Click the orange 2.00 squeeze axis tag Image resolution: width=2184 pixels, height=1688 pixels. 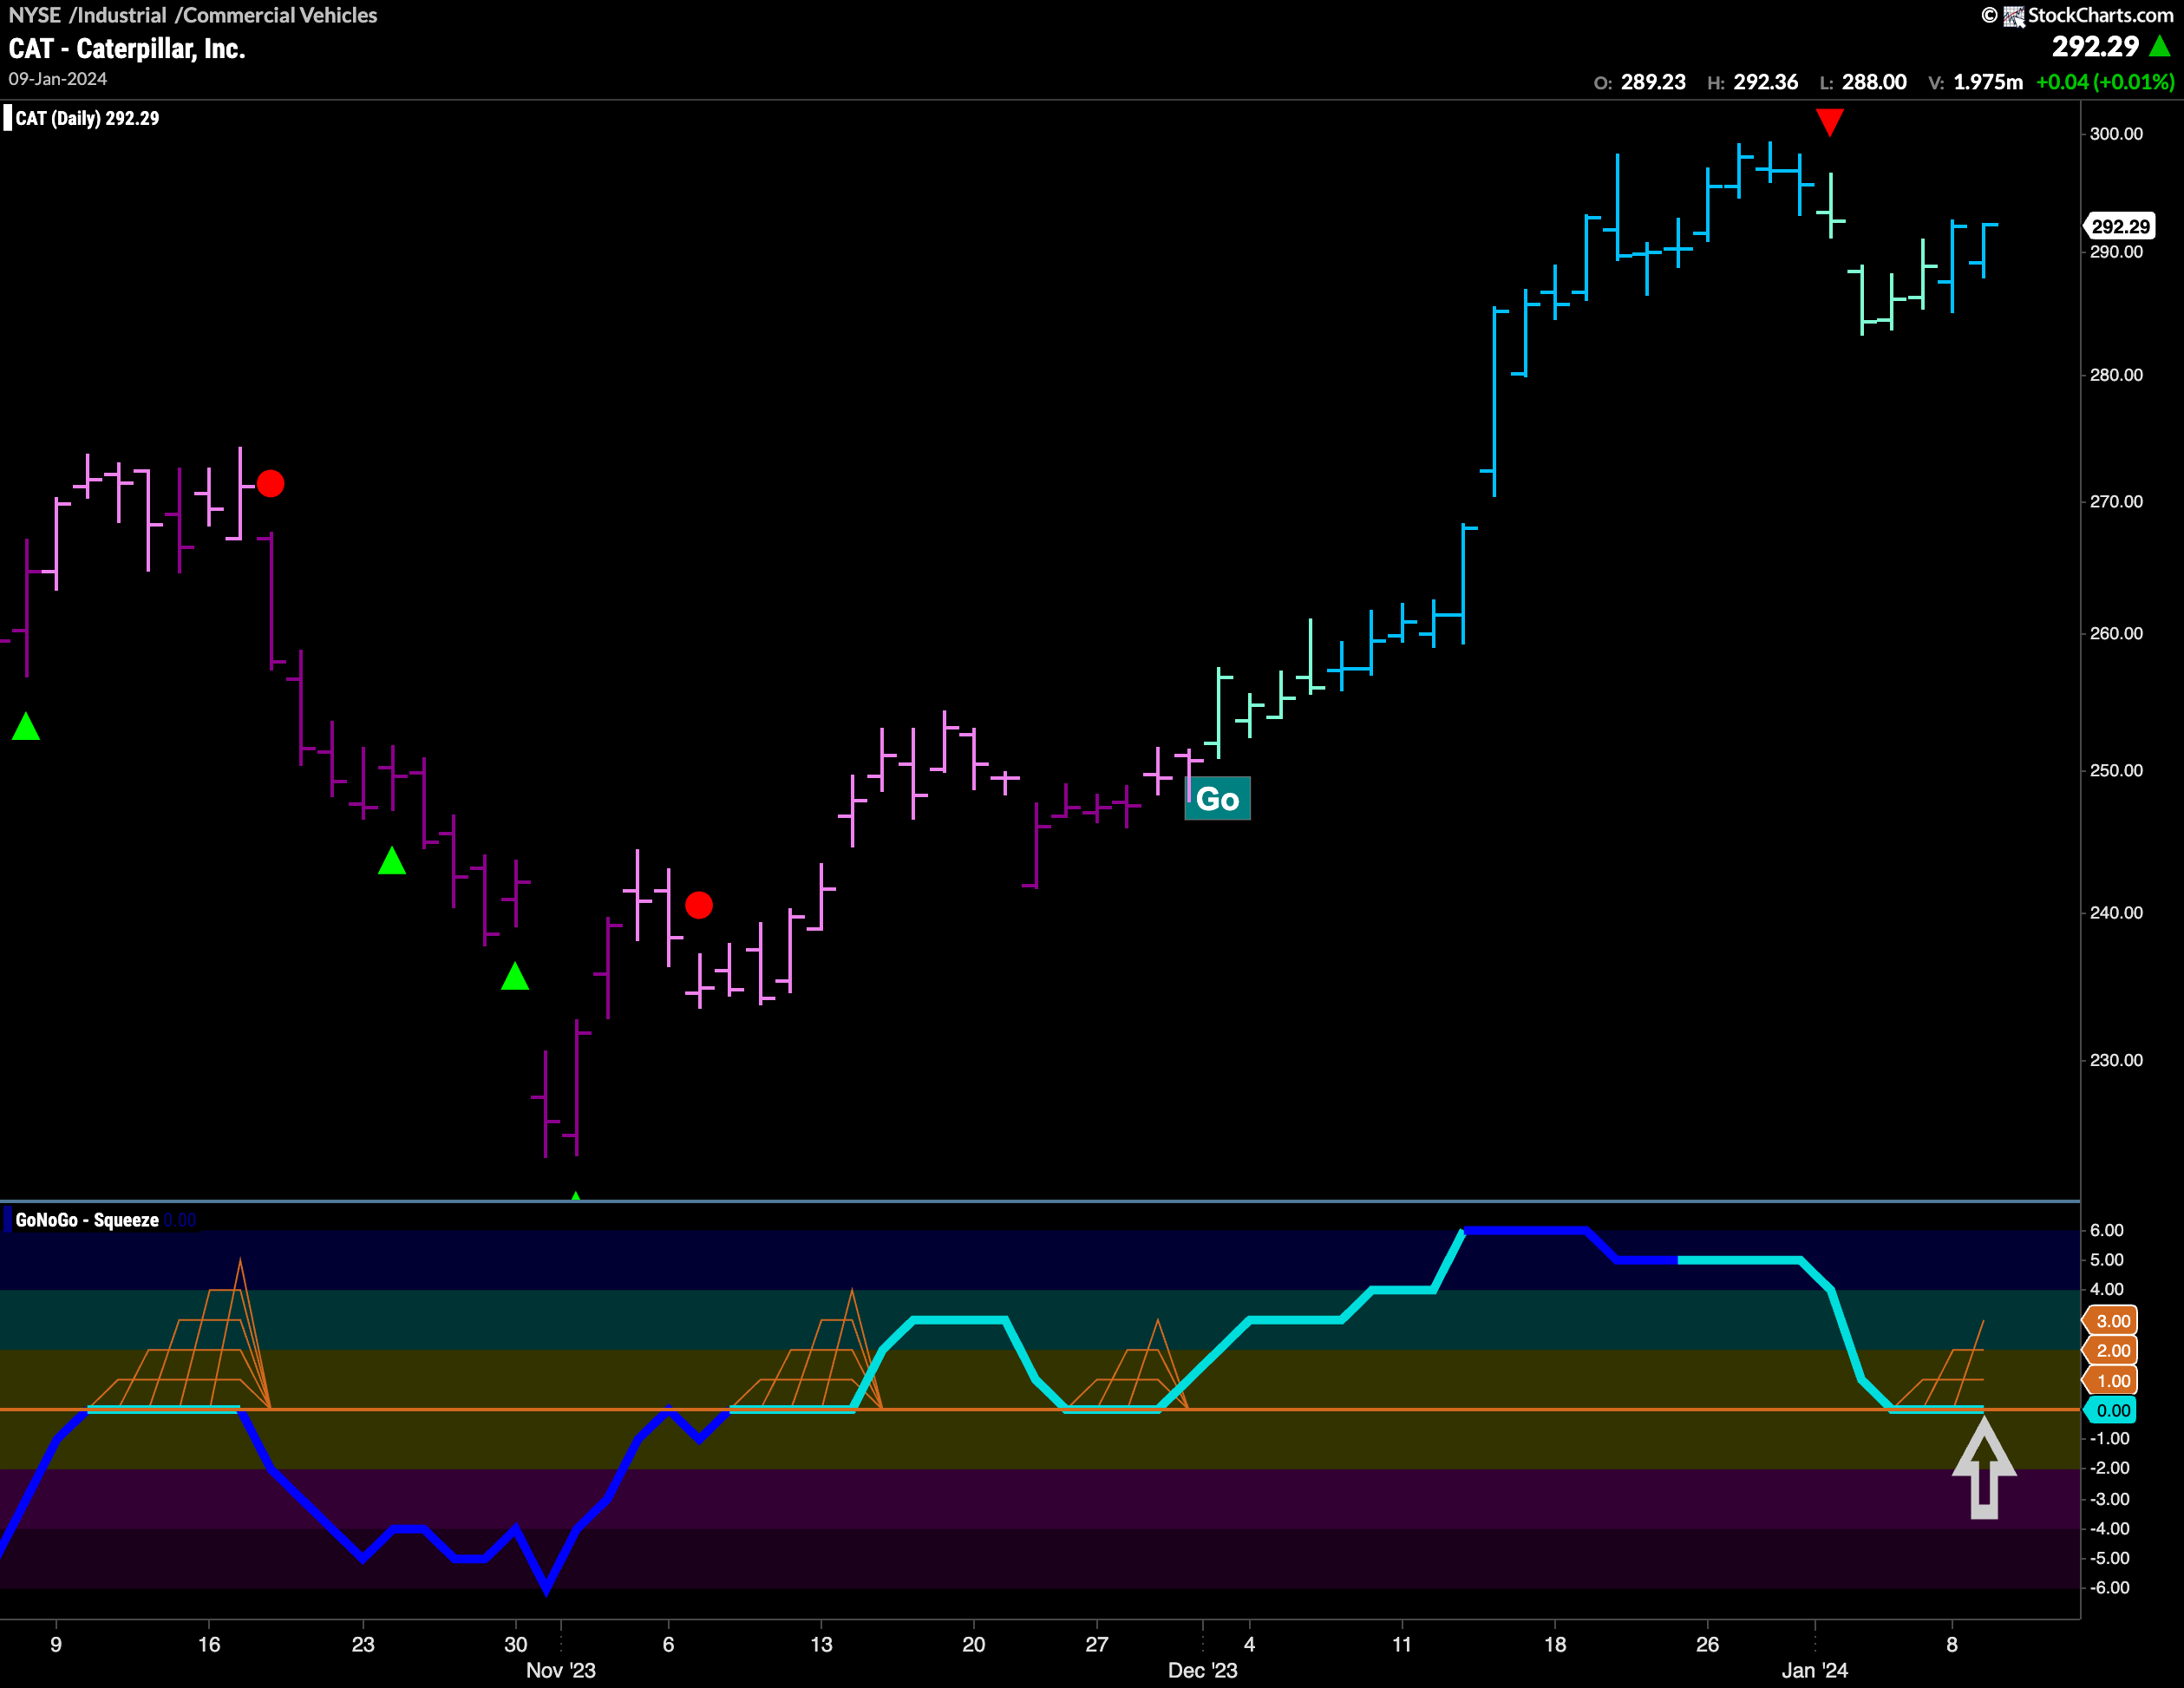click(x=2111, y=1351)
